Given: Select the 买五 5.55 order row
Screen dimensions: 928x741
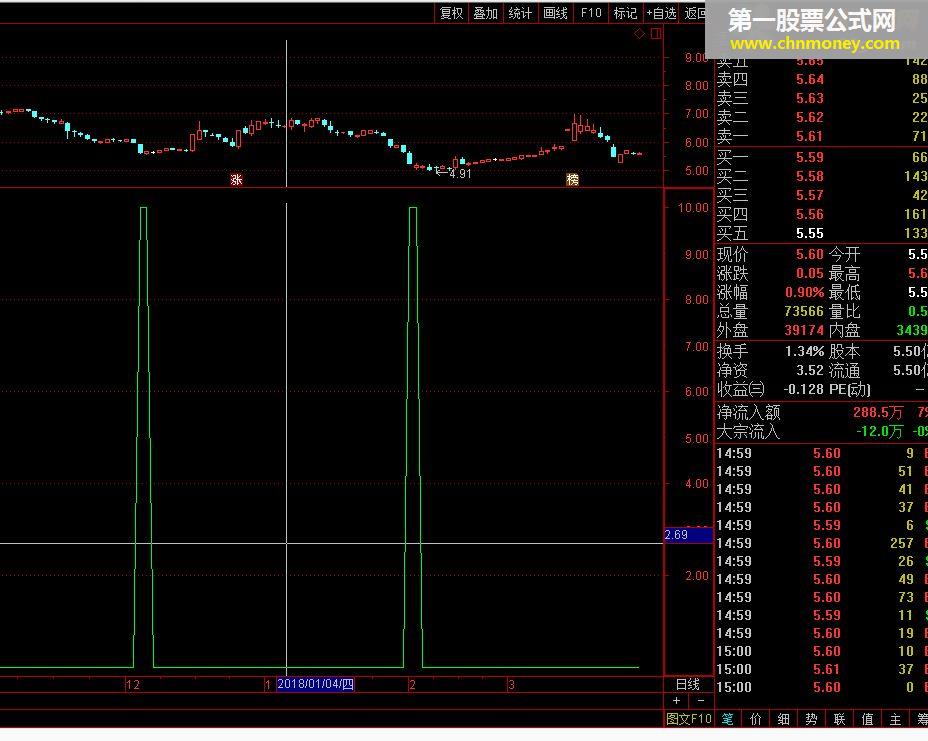Looking at the screenshot, I should [x=821, y=233].
